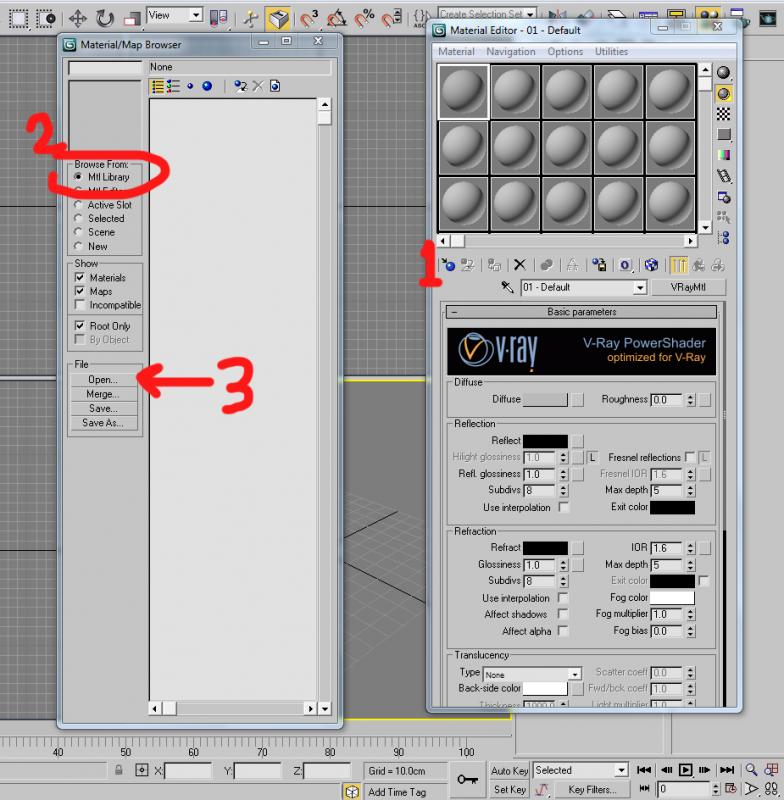Viewport: 784px width, 800px height.
Task: Enable the Incompatible checkbox
Action: [80, 305]
